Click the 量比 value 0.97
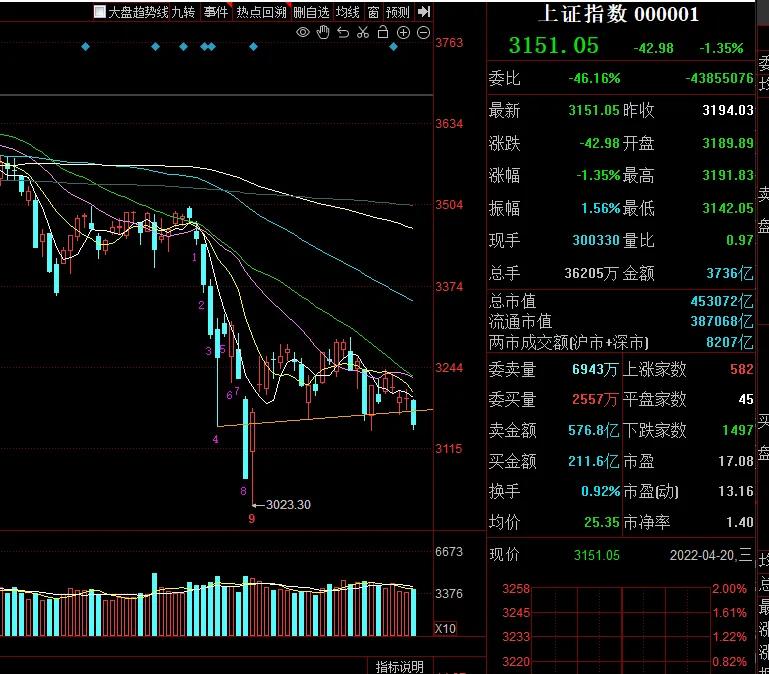769x674 pixels. pyautogui.click(x=740, y=240)
